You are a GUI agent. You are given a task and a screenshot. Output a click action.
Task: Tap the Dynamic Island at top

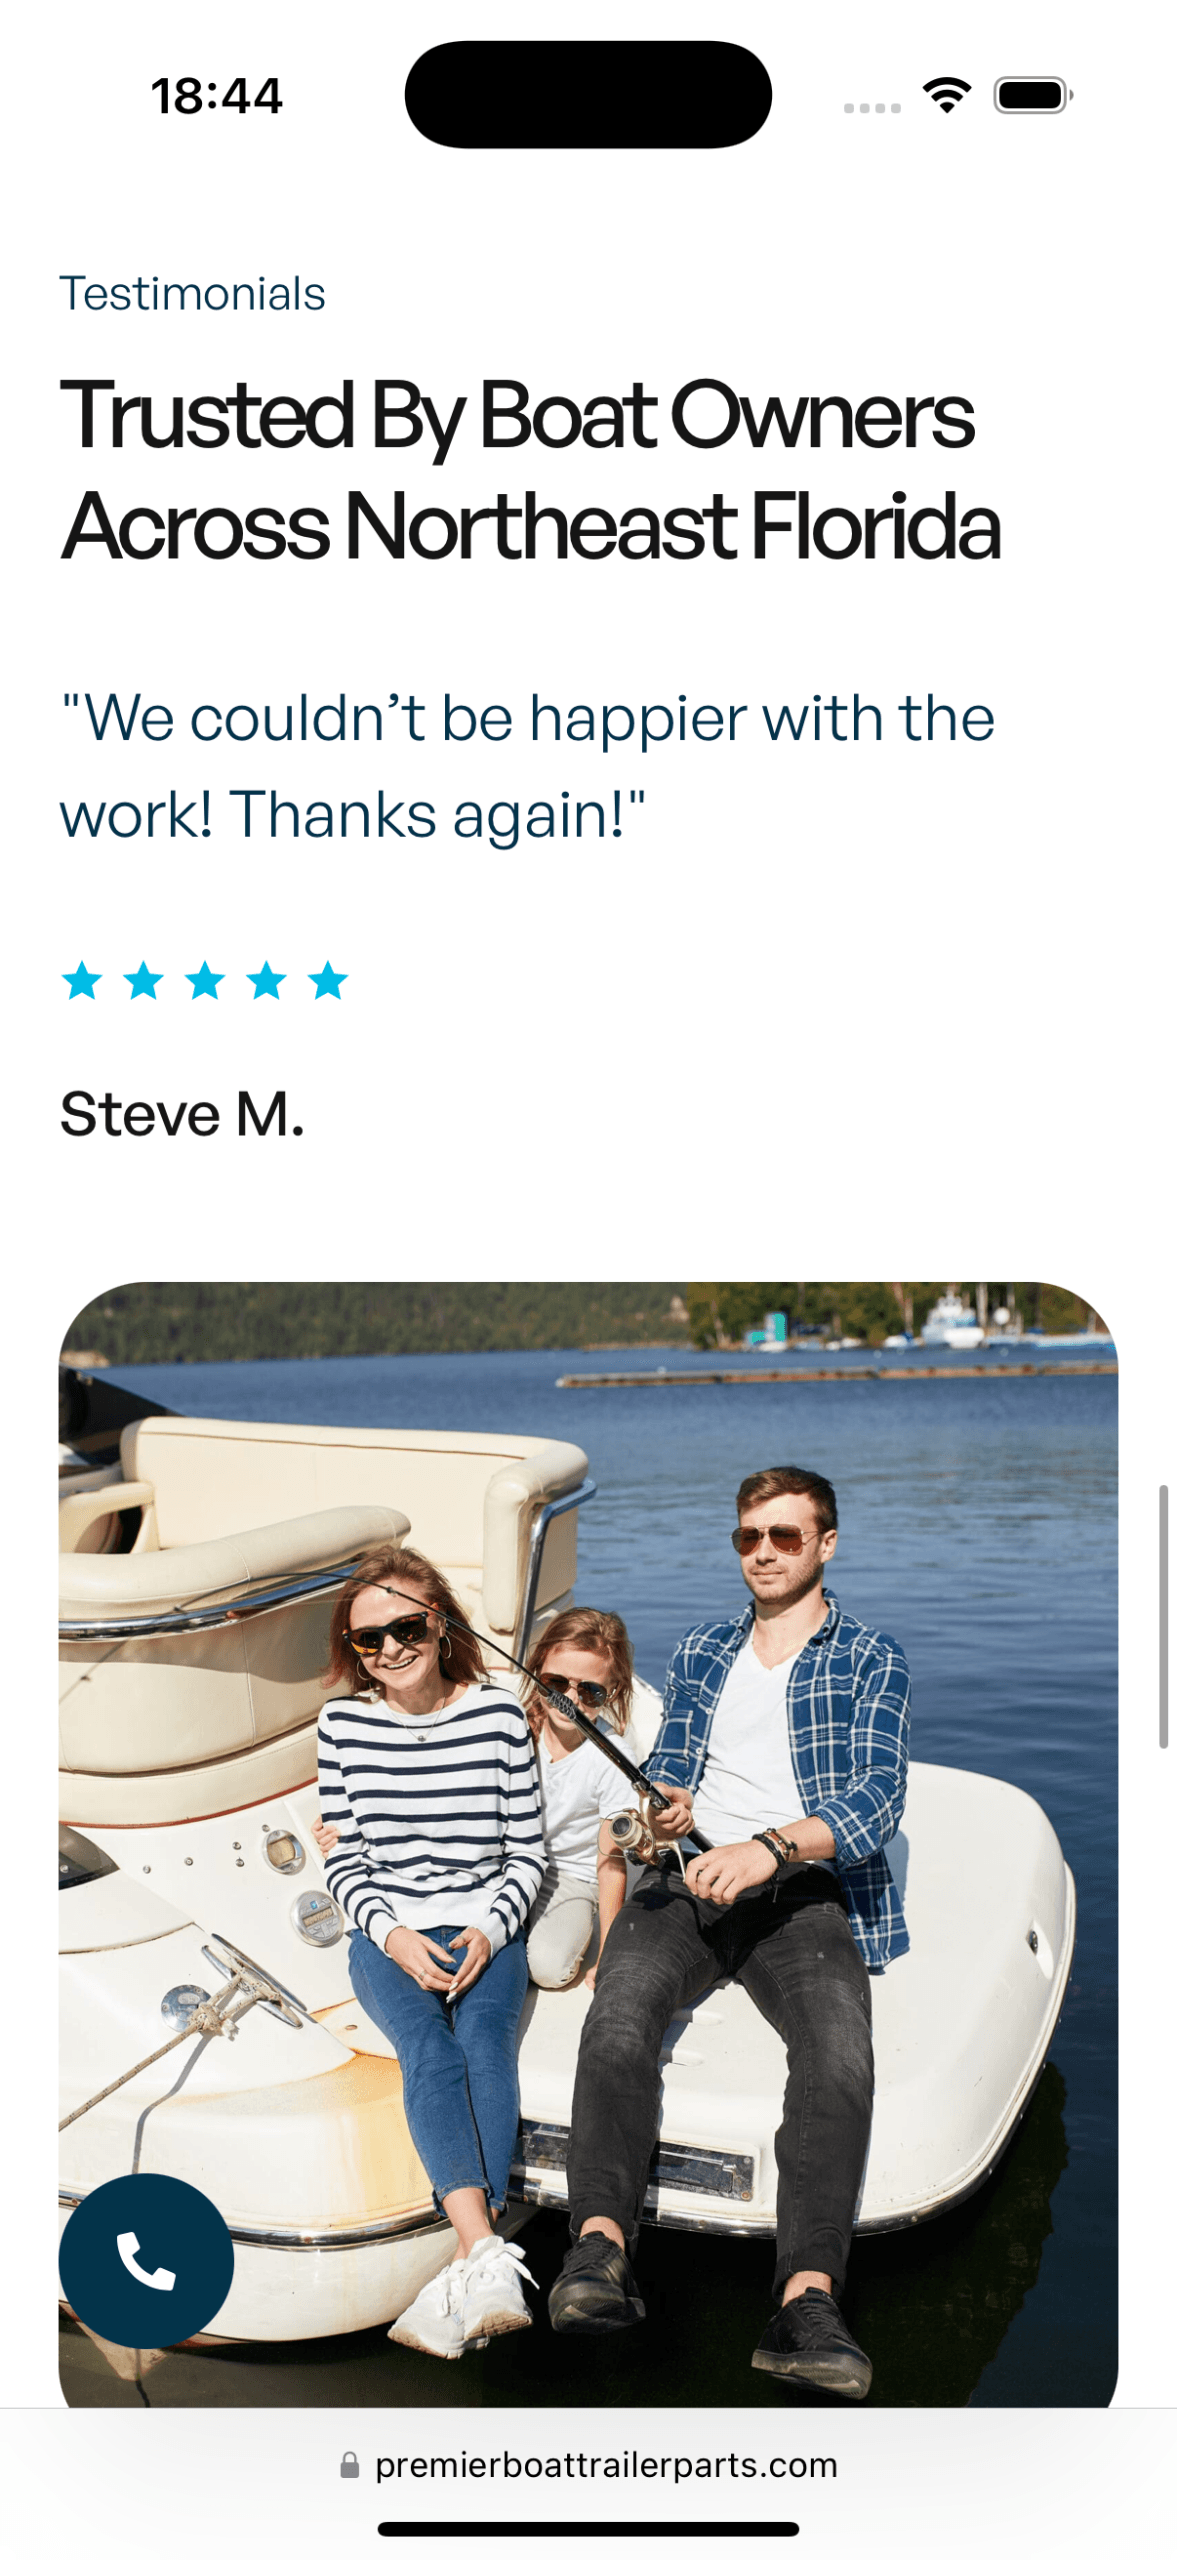pyautogui.click(x=588, y=95)
